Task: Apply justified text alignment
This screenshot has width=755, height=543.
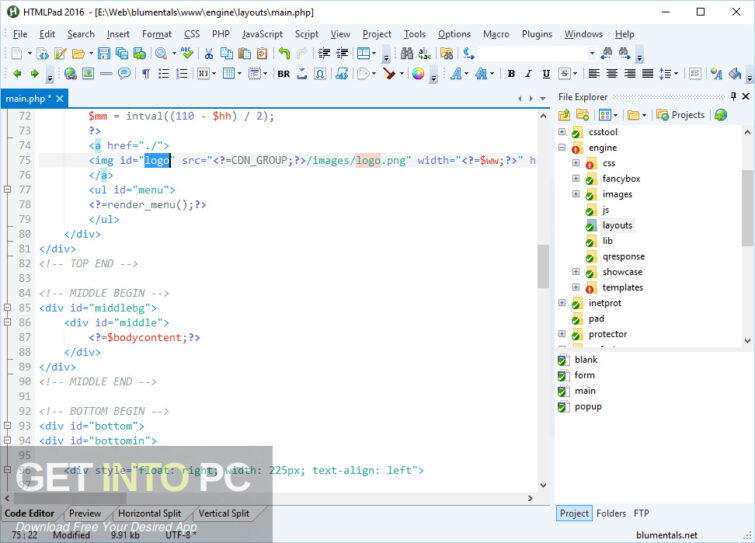Action: (648, 74)
